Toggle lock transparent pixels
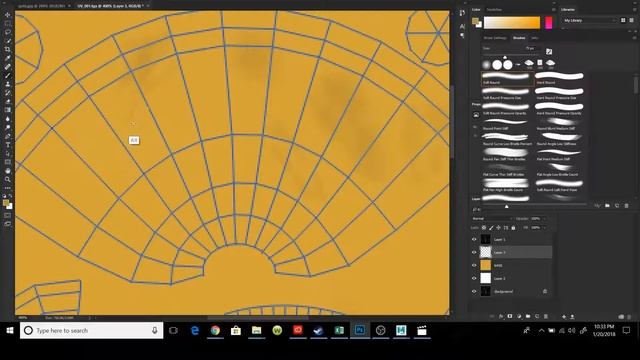The width and height of the screenshot is (640, 360). [x=484, y=228]
